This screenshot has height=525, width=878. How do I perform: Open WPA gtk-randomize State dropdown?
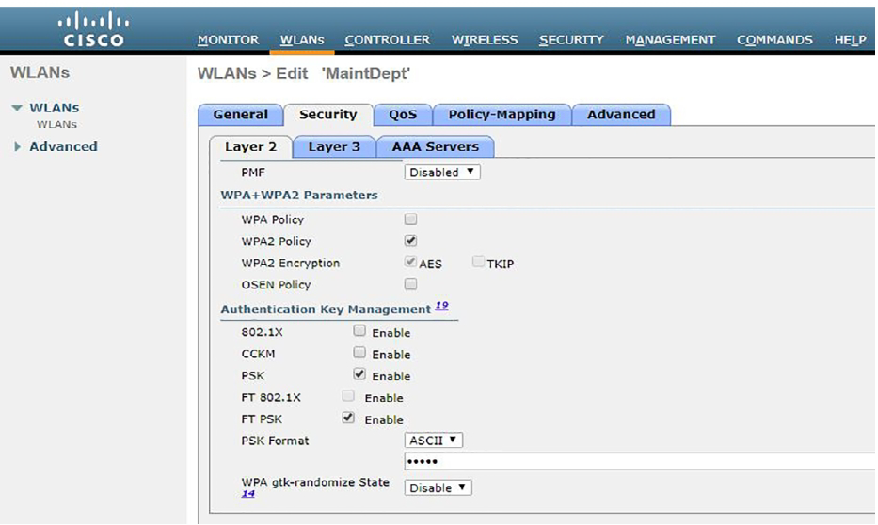437,488
